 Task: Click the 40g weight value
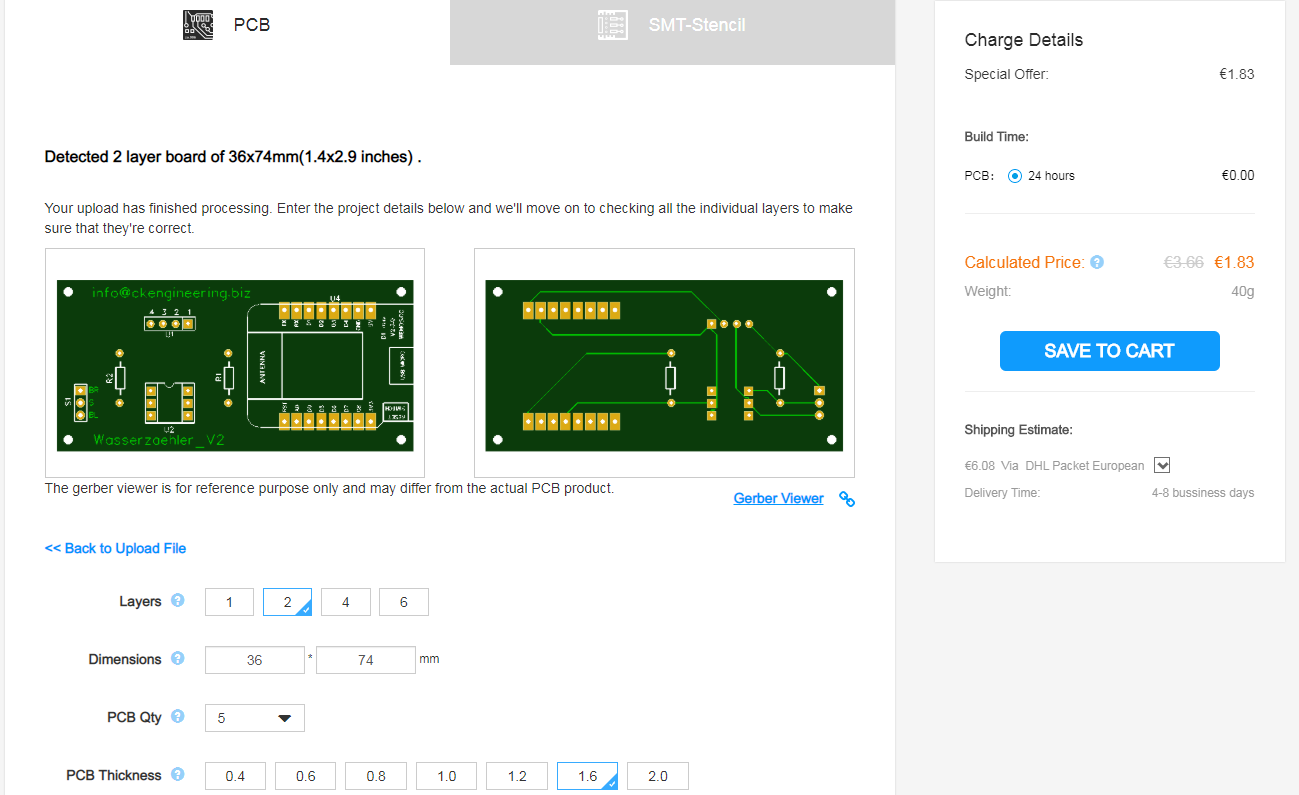[x=1243, y=291]
